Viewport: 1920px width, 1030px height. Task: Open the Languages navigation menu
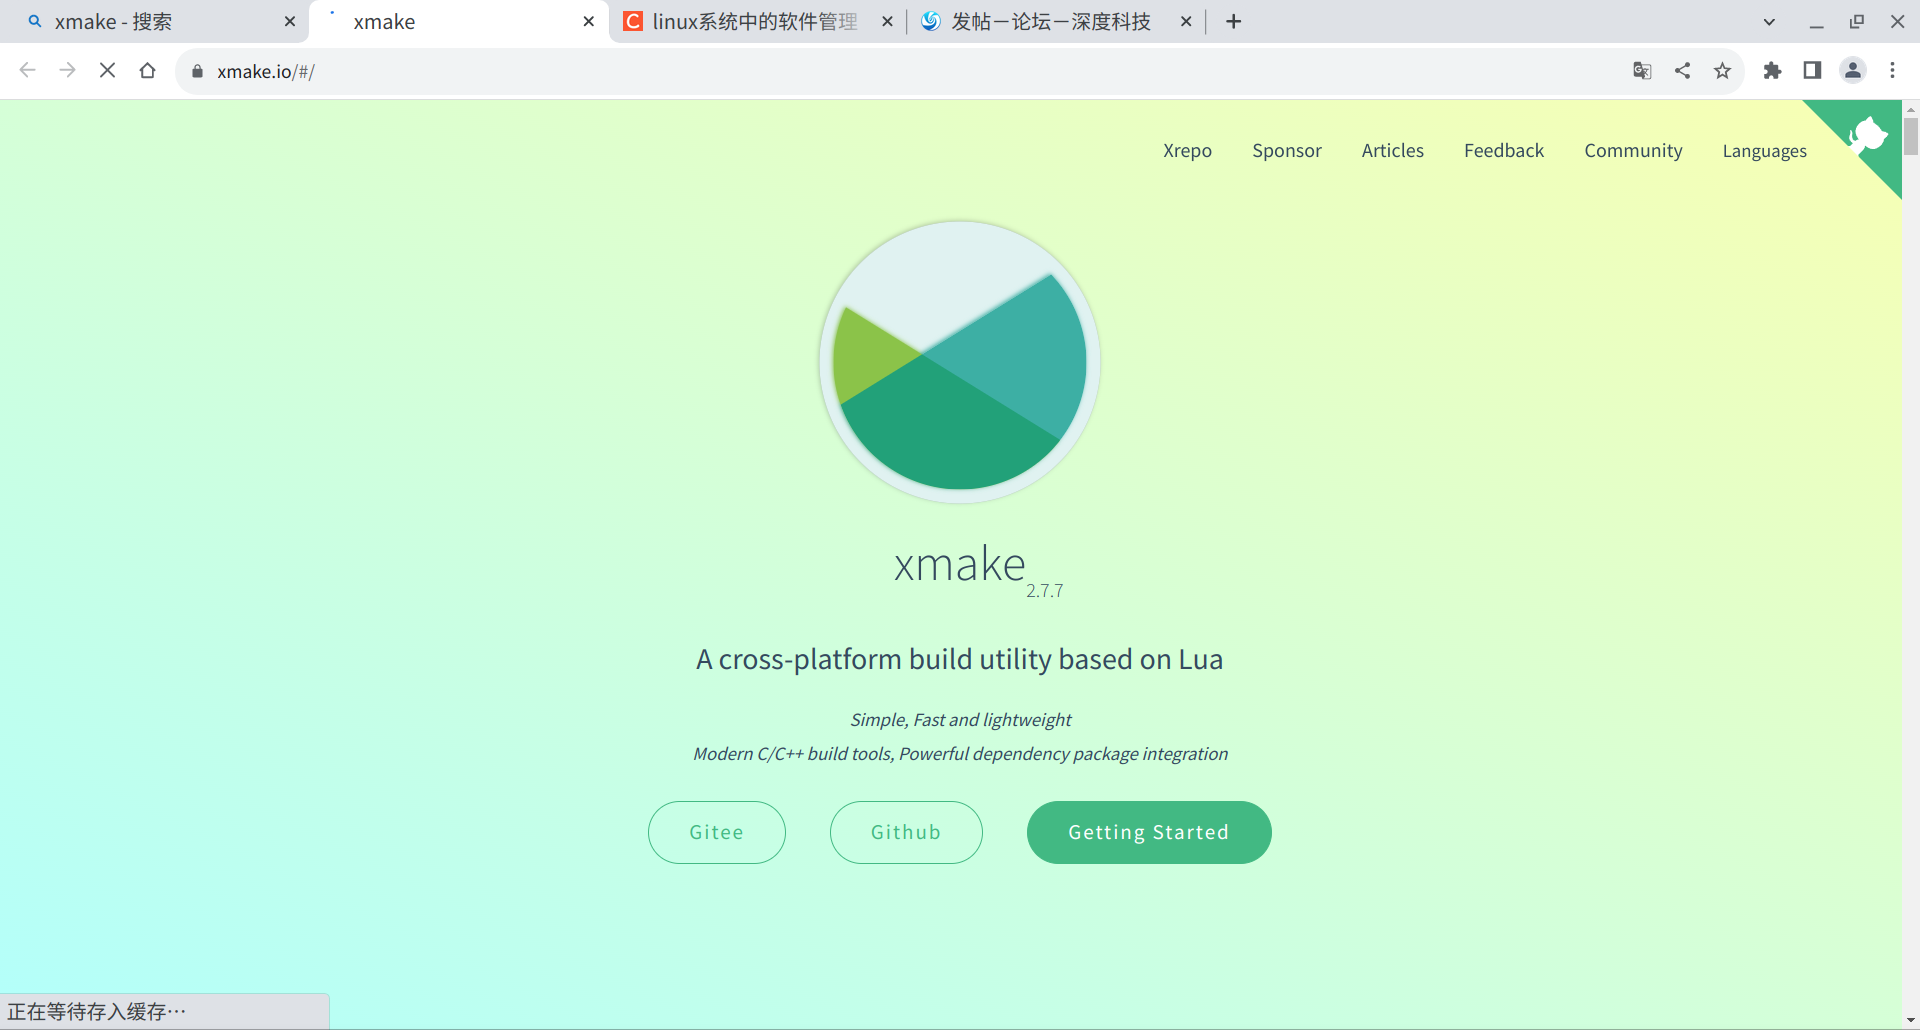1764,151
